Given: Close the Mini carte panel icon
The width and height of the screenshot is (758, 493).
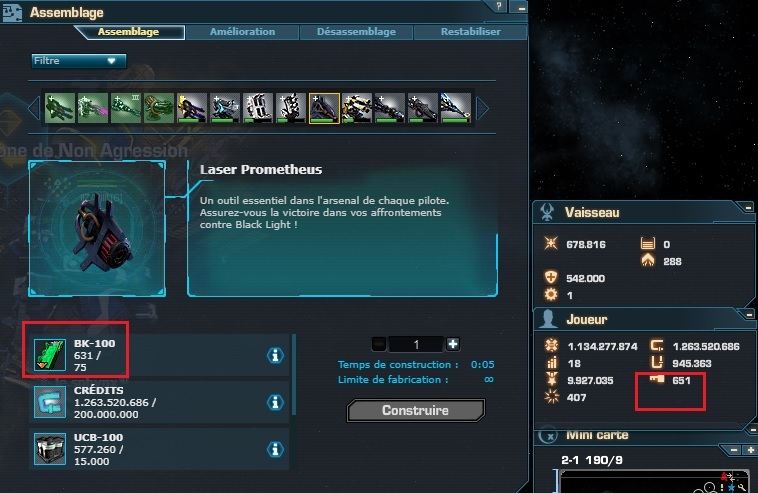Looking at the screenshot, I should (x=549, y=436).
